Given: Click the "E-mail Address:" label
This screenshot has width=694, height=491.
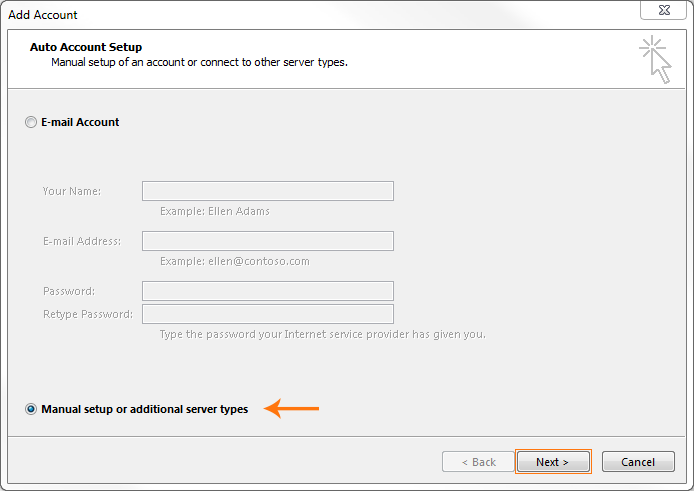Looking at the screenshot, I should pyautogui.click(x=82, y=241).
